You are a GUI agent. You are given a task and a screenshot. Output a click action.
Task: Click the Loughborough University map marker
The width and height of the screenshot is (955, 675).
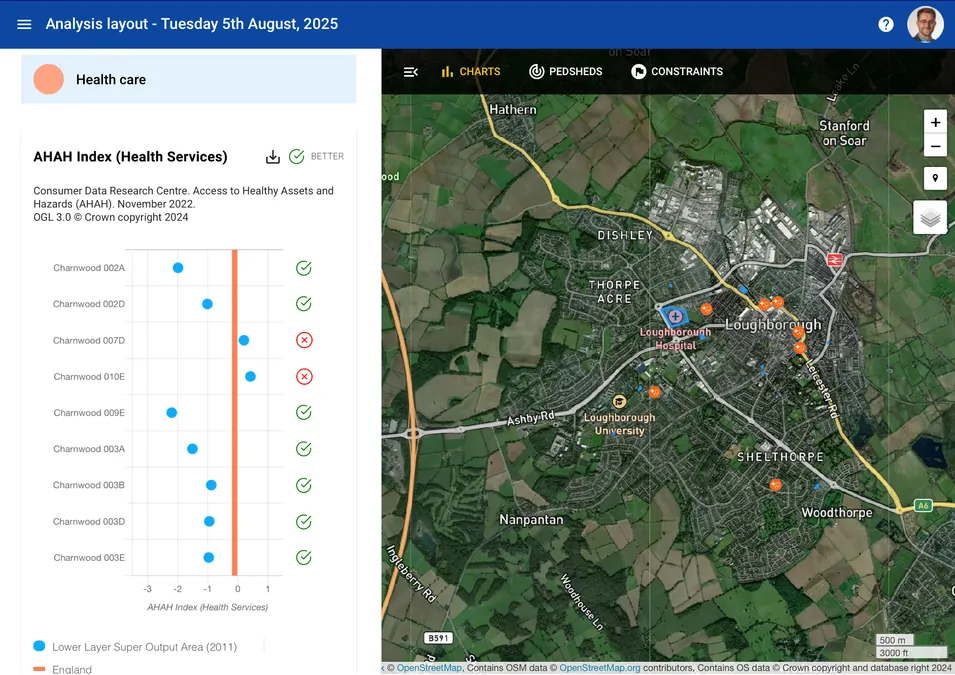(x=619, y=401)
